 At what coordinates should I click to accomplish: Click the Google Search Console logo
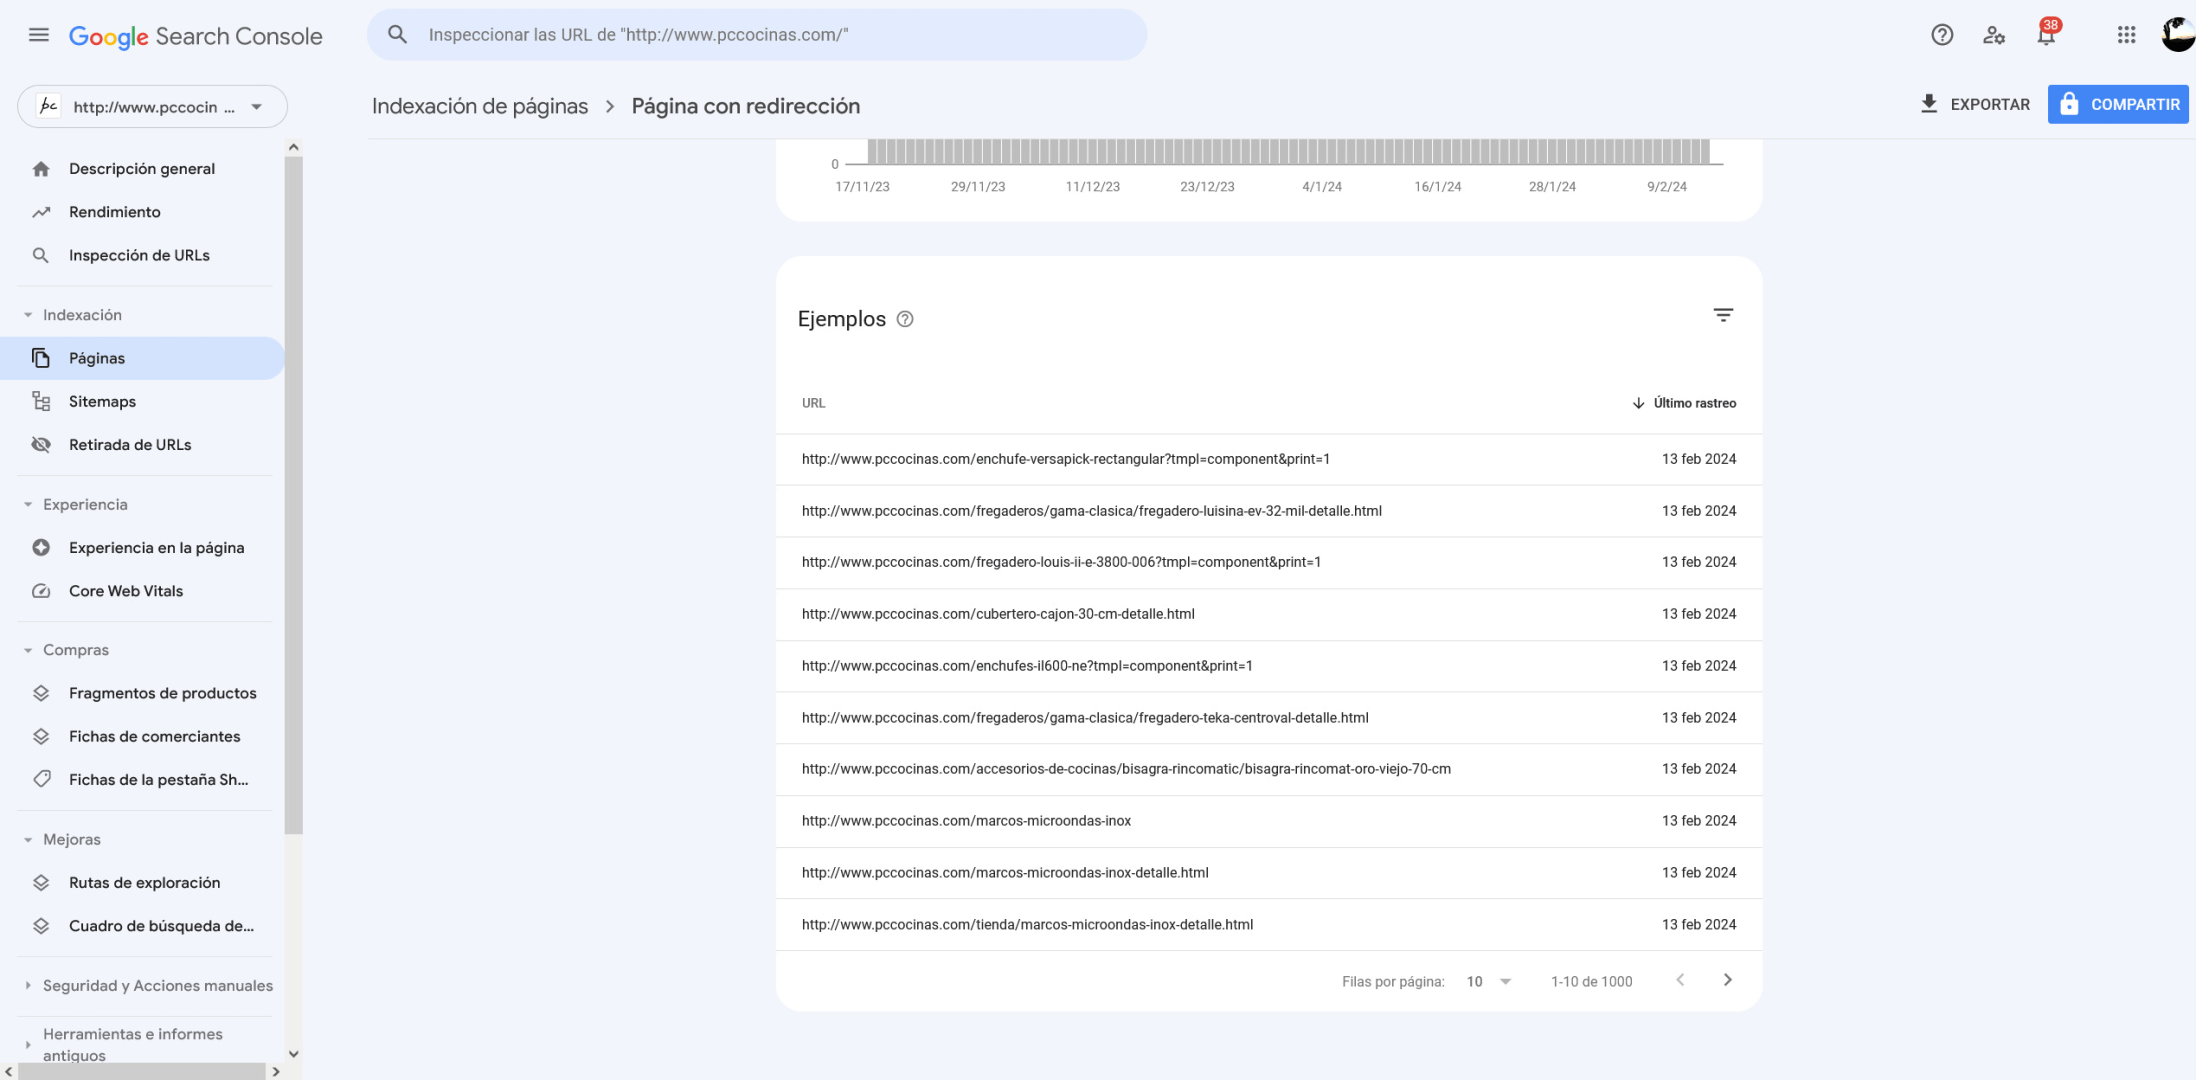[x=196, y=36]
